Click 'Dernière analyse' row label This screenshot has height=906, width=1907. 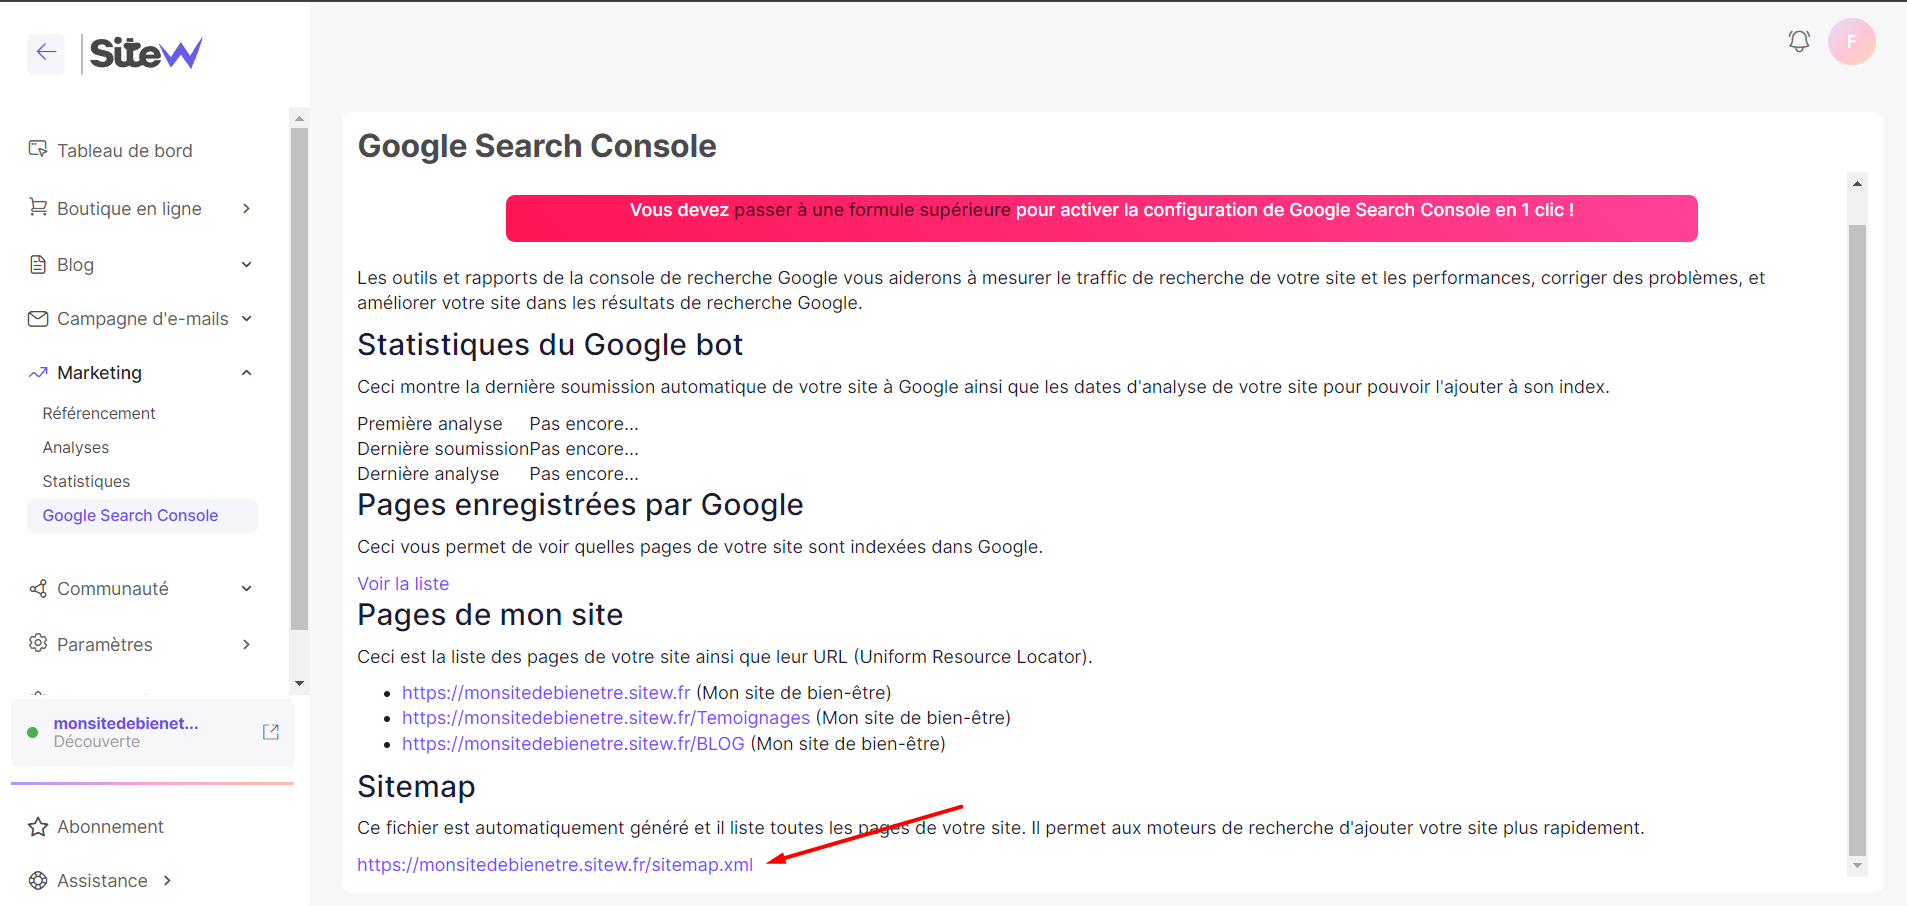point(428,474)
